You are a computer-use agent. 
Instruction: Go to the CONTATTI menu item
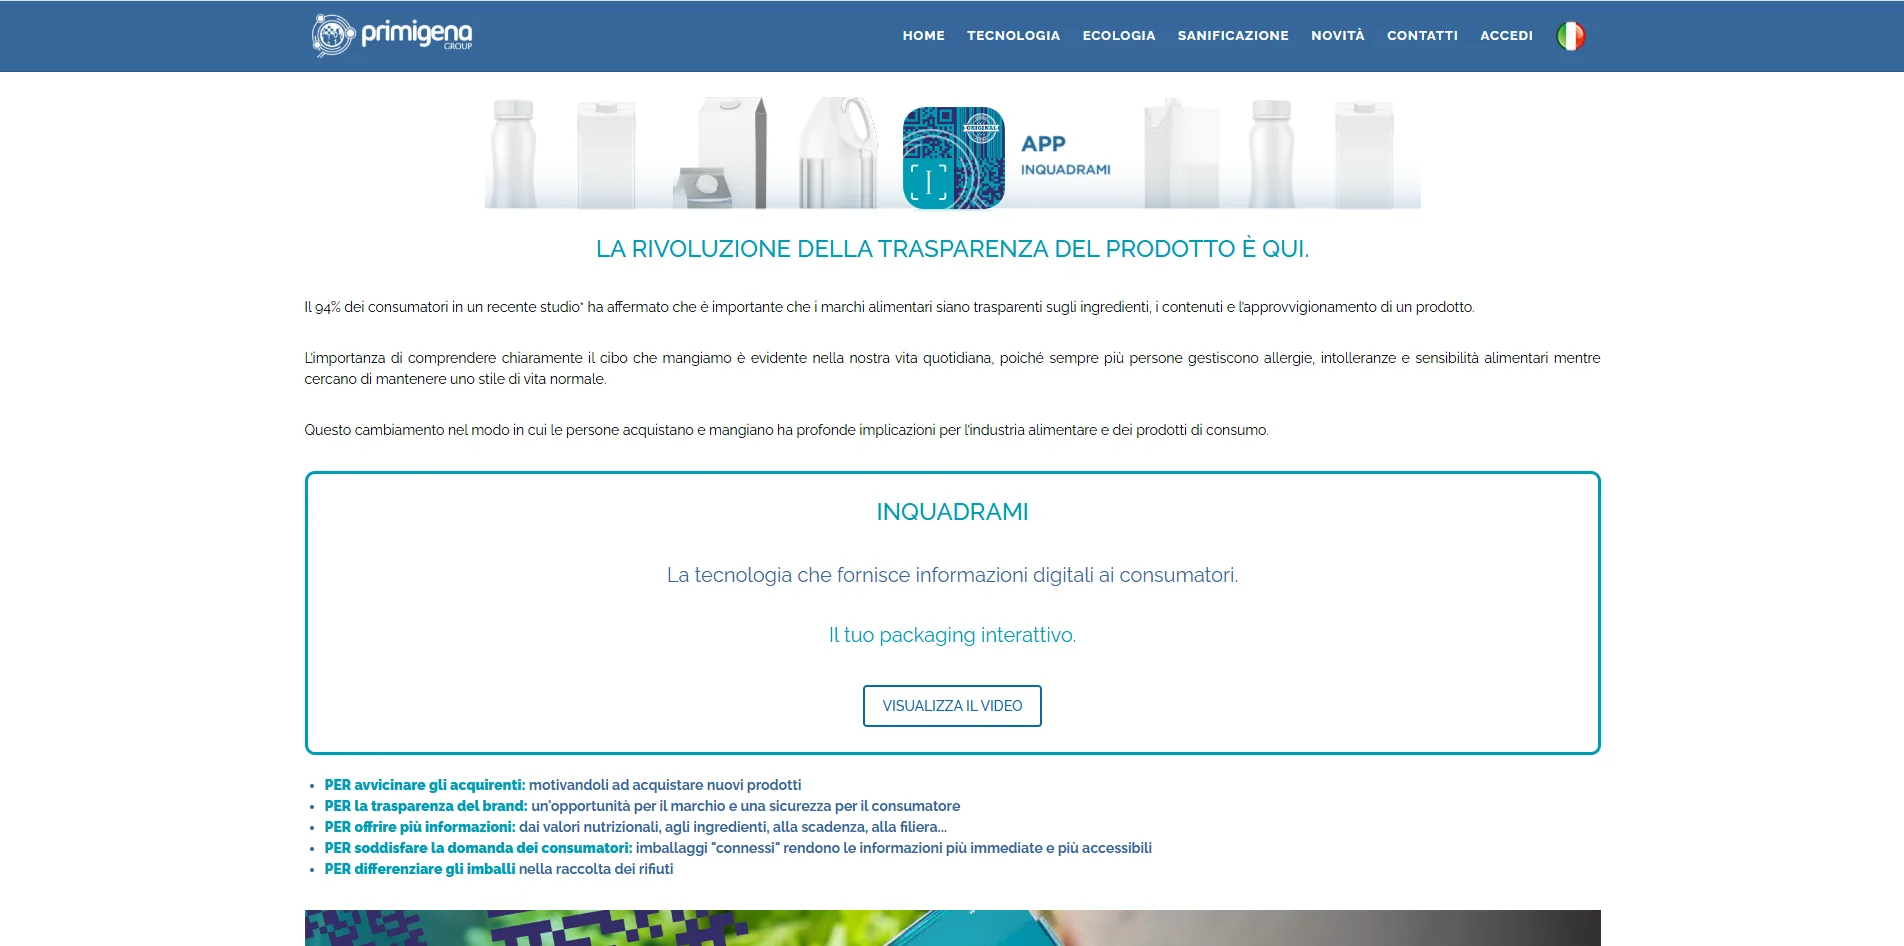1421,35
